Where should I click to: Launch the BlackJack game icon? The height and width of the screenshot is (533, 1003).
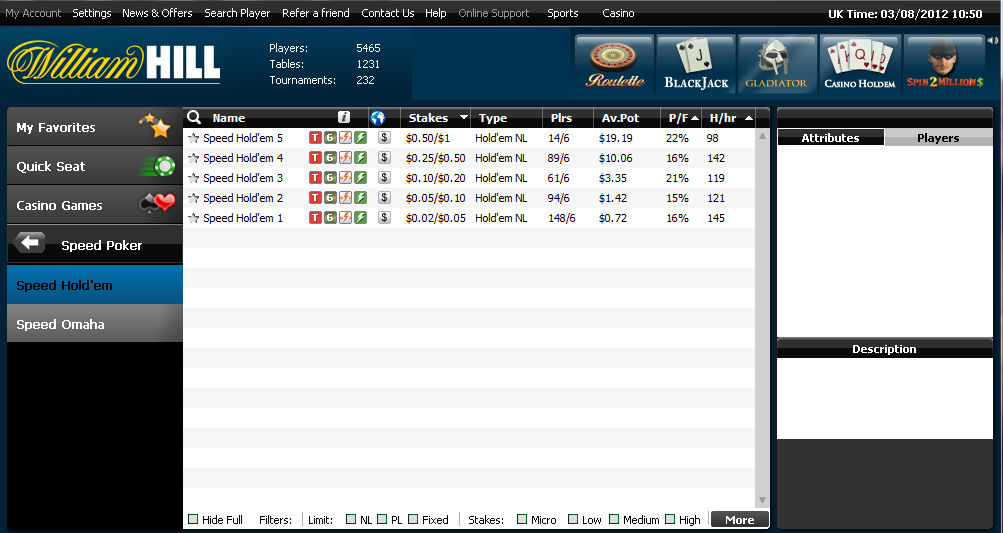click(696, 64)
